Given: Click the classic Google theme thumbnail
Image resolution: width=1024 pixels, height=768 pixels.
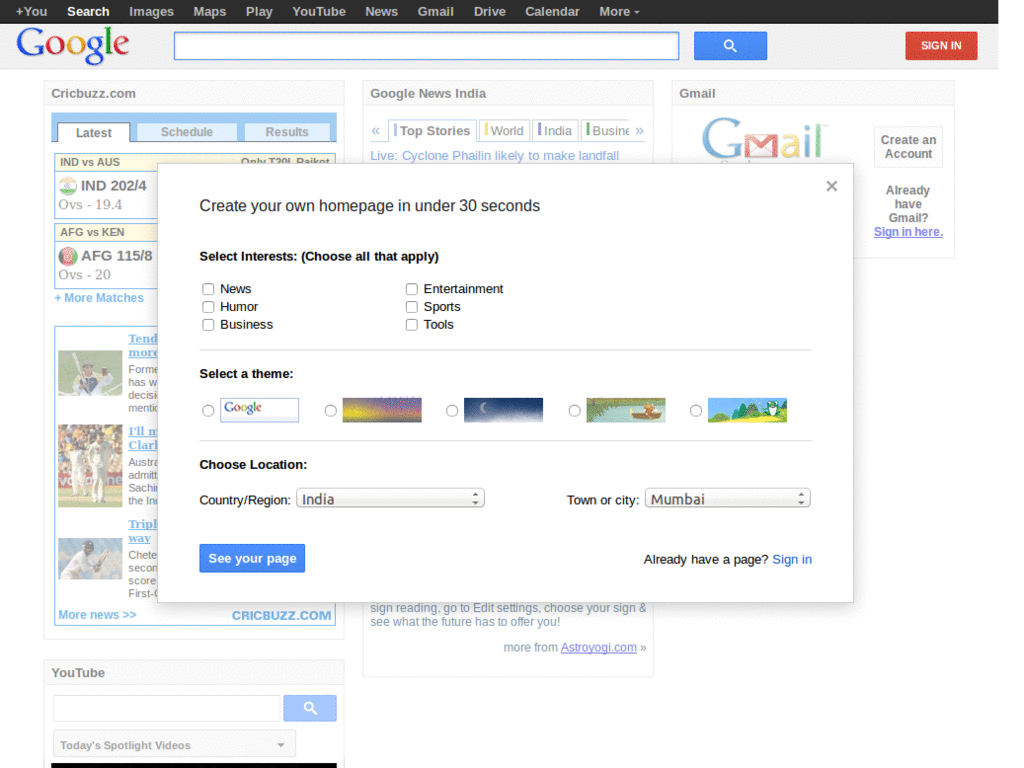Looking at the screenshot, I should pyautogui.click(x=259, y=410).
